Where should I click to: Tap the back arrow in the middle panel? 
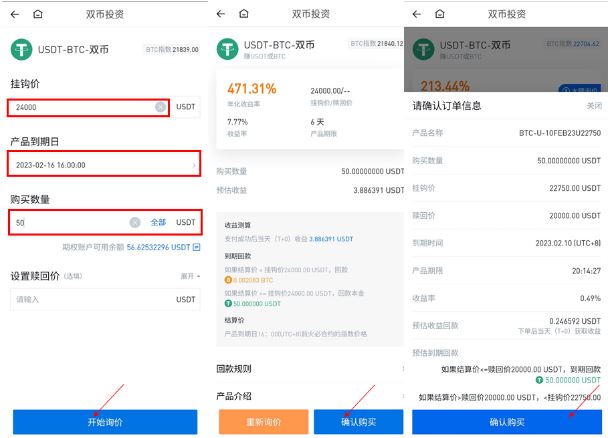click(x=221, y=15)
